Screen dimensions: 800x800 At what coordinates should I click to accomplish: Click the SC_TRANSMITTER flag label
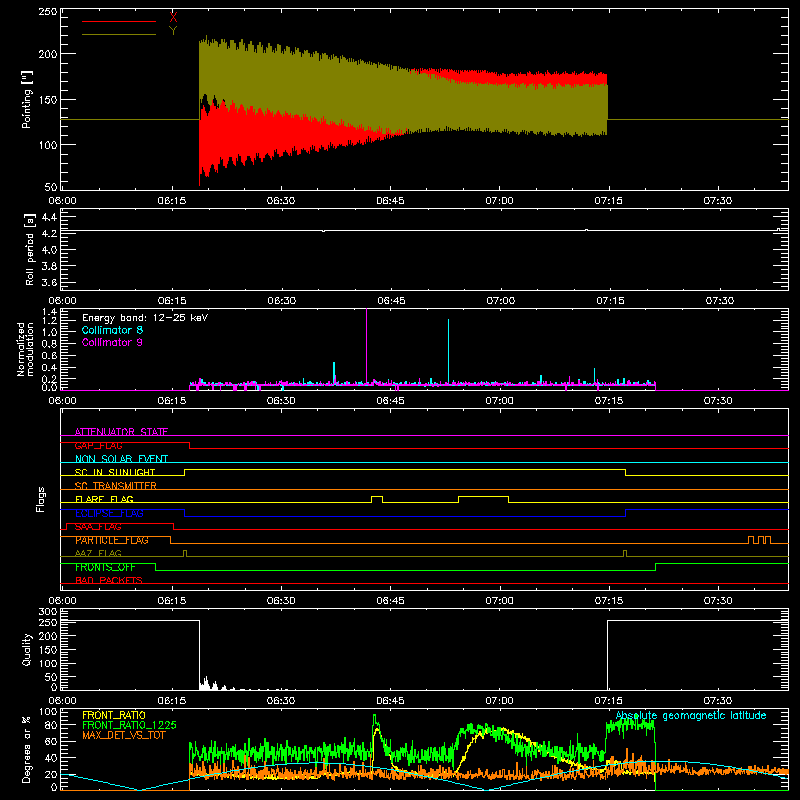click(116, 486)
